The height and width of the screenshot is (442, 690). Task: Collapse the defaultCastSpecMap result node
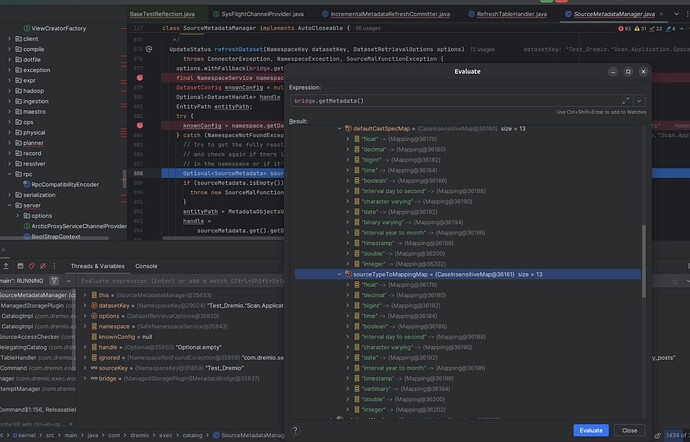pyautogui.click(x=337, y=129)
